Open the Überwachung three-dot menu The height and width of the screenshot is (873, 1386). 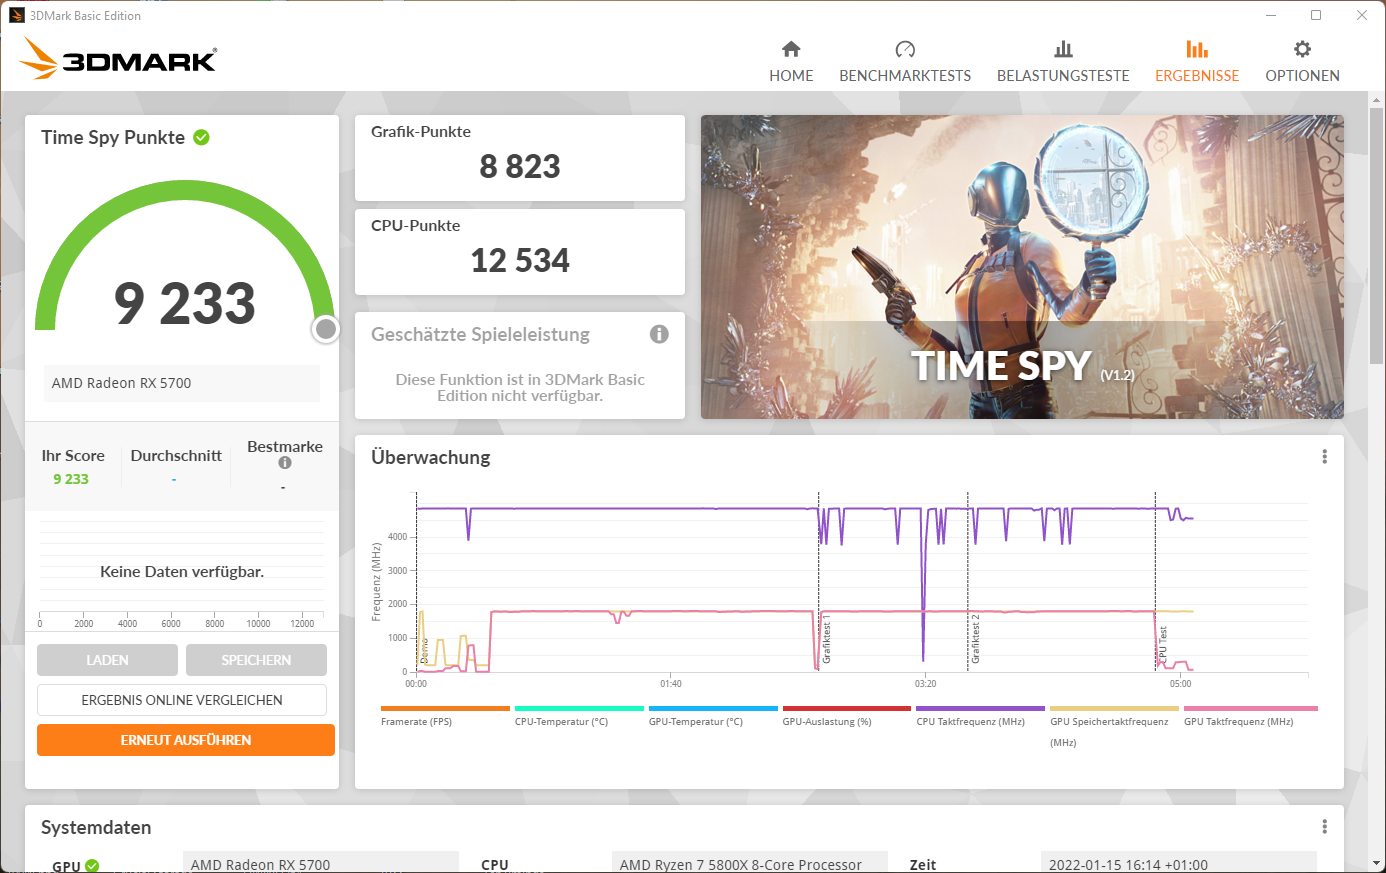tap(1324, 457)
